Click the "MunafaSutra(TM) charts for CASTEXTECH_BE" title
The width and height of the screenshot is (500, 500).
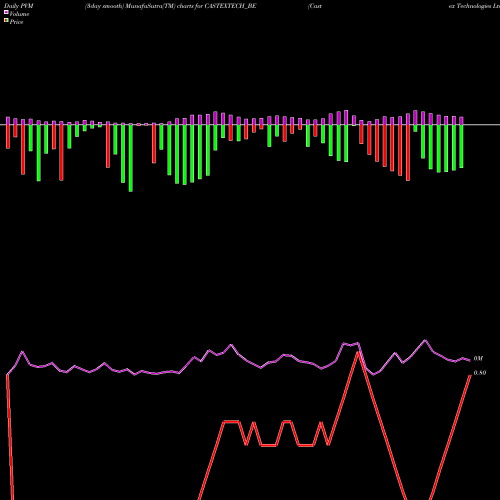click(x=191, y=6)
